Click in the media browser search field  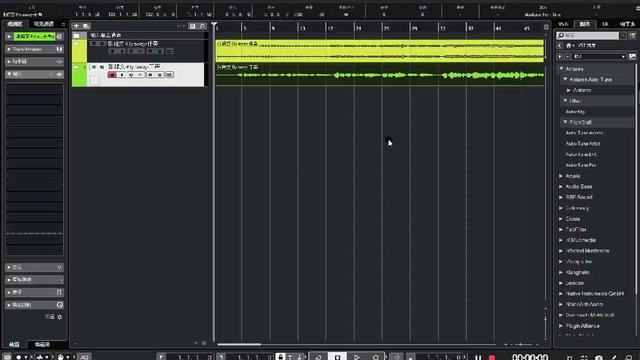591,36
